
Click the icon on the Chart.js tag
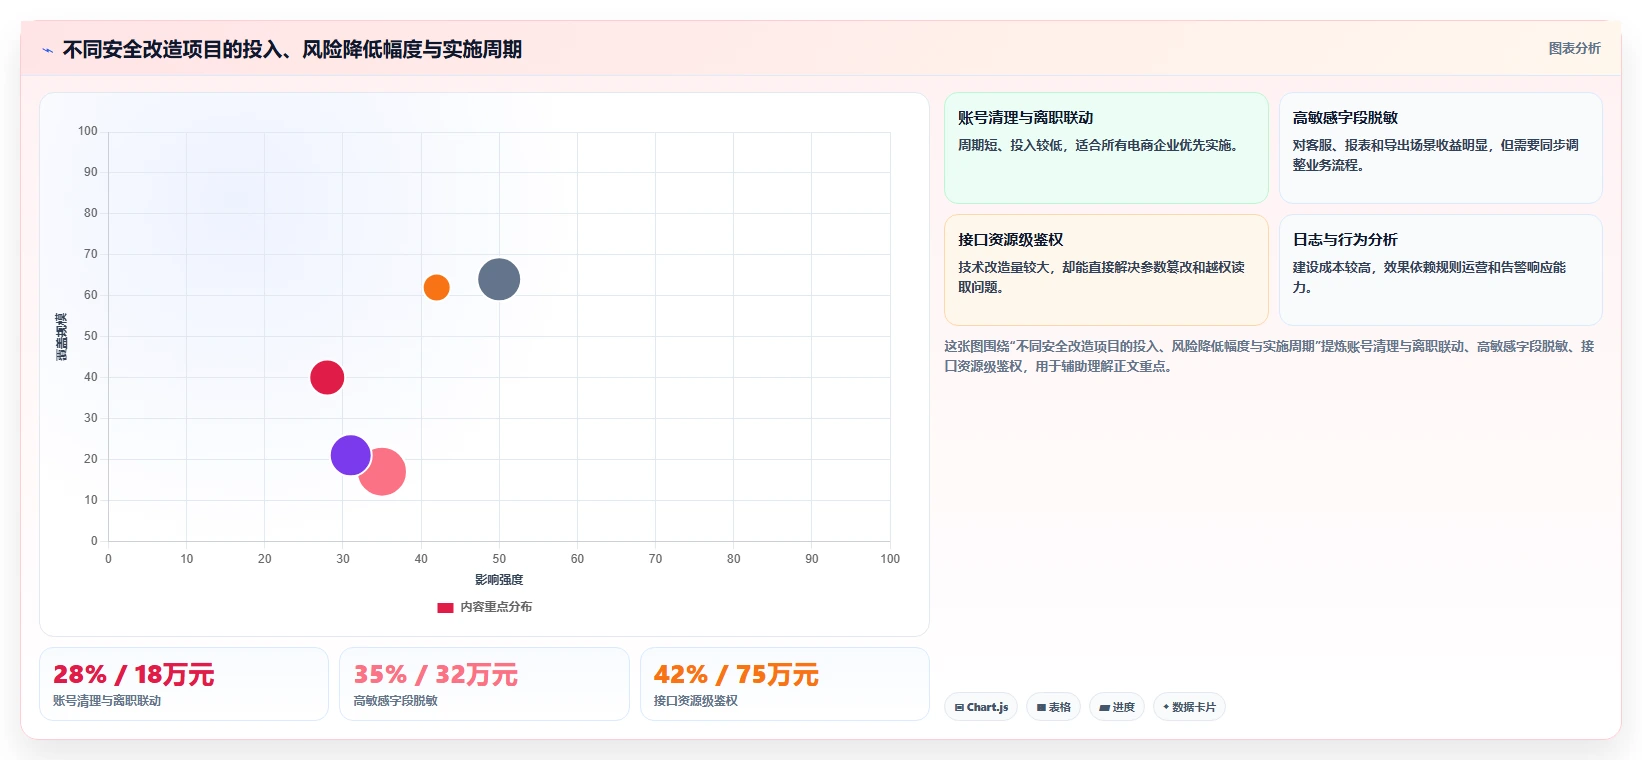tap(959, 707)
